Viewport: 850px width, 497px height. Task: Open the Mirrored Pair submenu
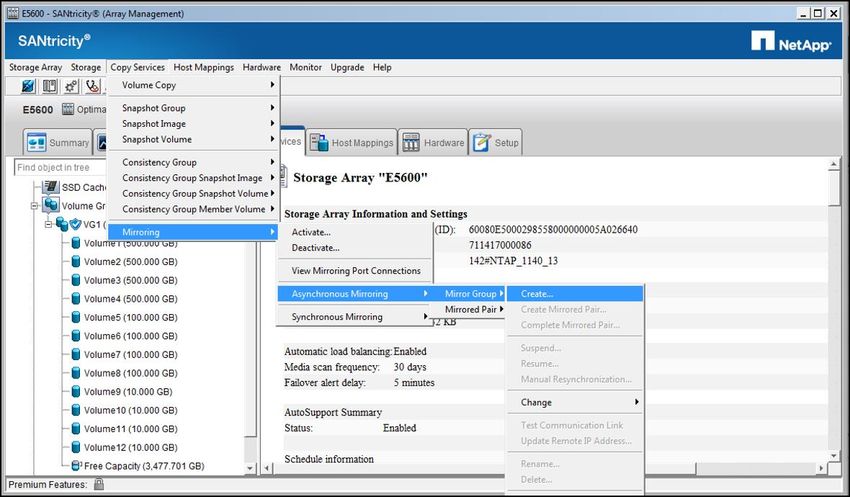470,309
